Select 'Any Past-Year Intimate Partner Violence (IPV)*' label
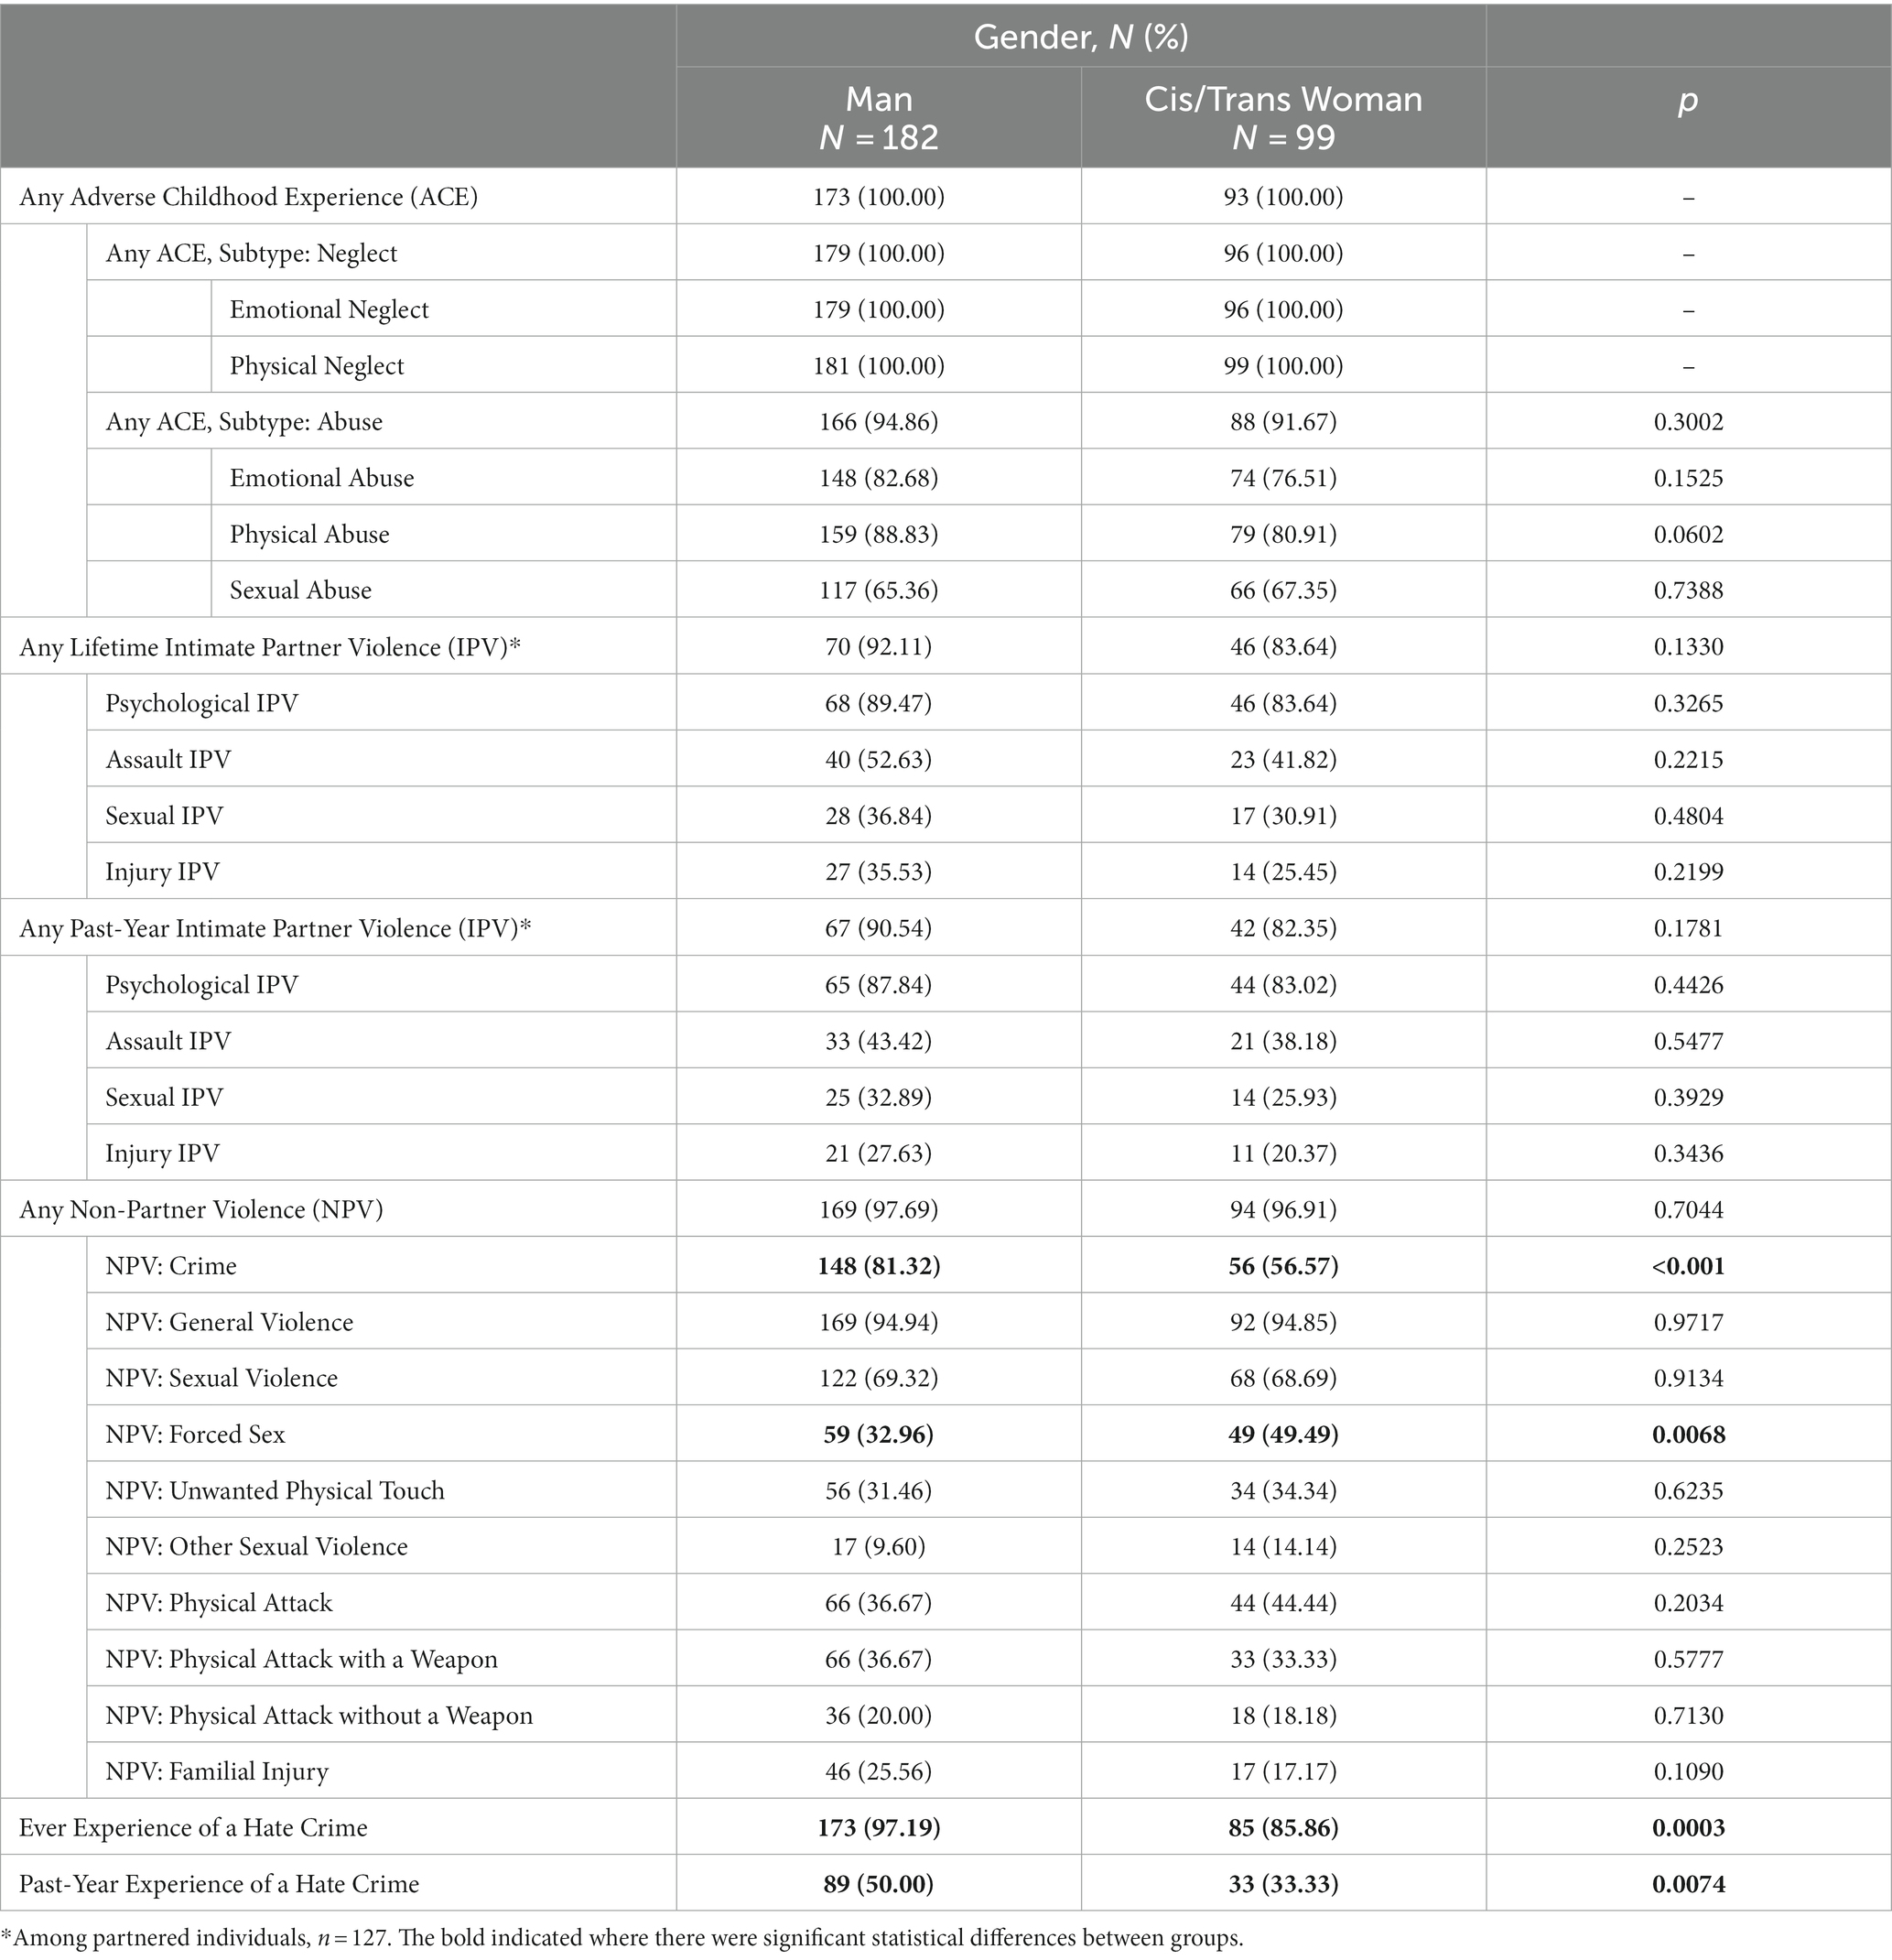The width and height of the screenshot is (1892, 1960). tap(275, 928)
